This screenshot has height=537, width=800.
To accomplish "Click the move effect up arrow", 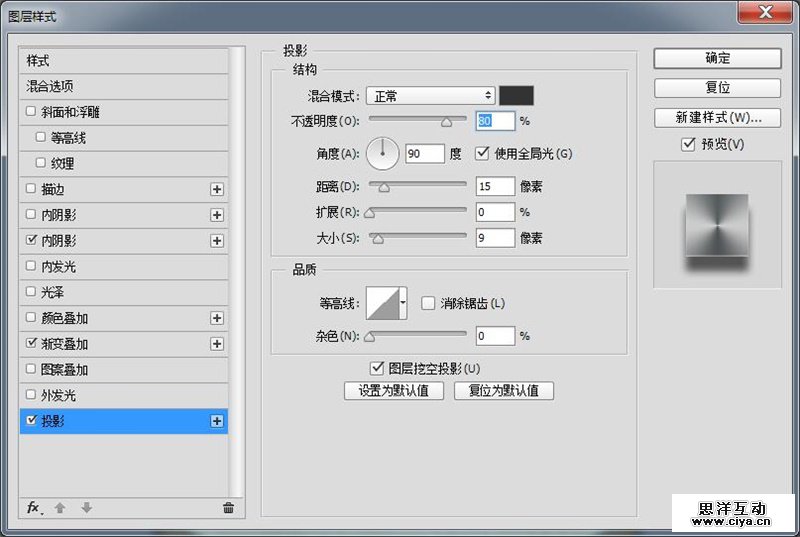I will (60, 507).
